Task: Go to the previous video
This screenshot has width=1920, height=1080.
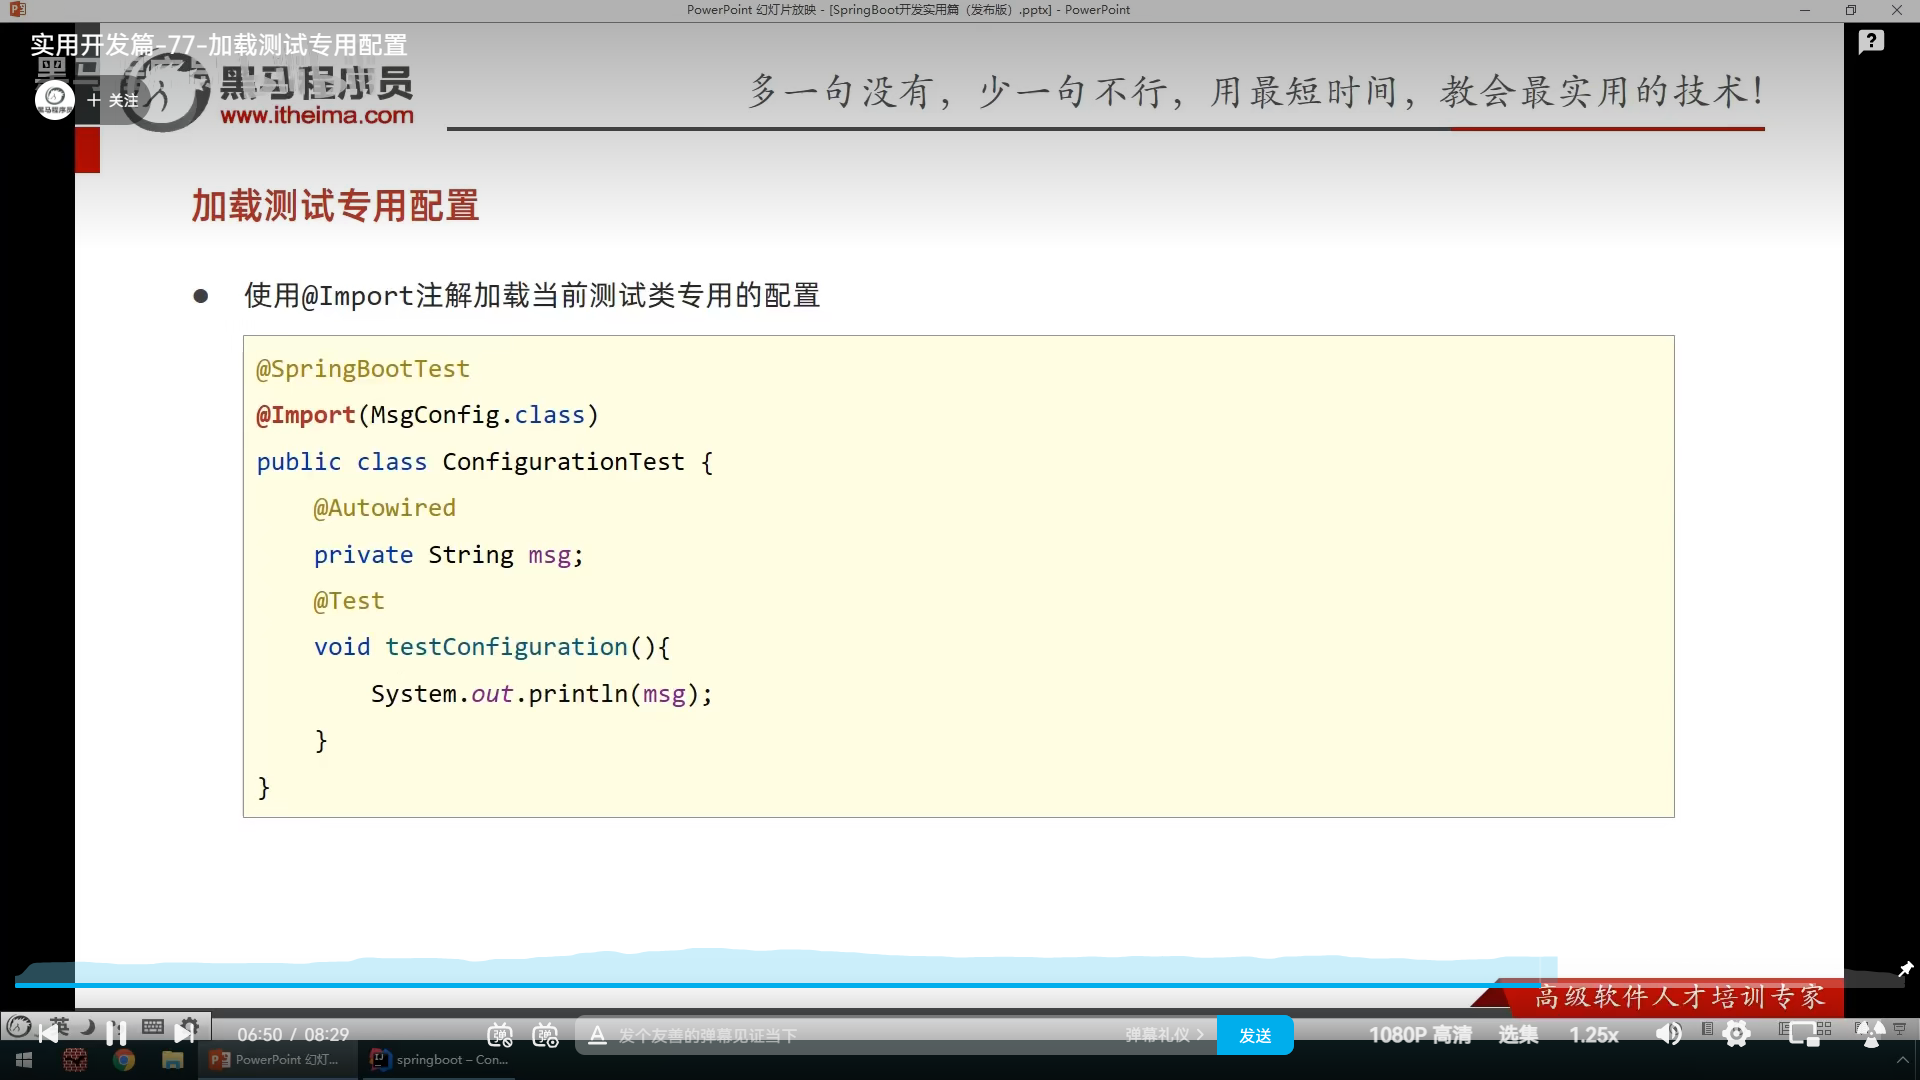Action: pos(48,1033)
